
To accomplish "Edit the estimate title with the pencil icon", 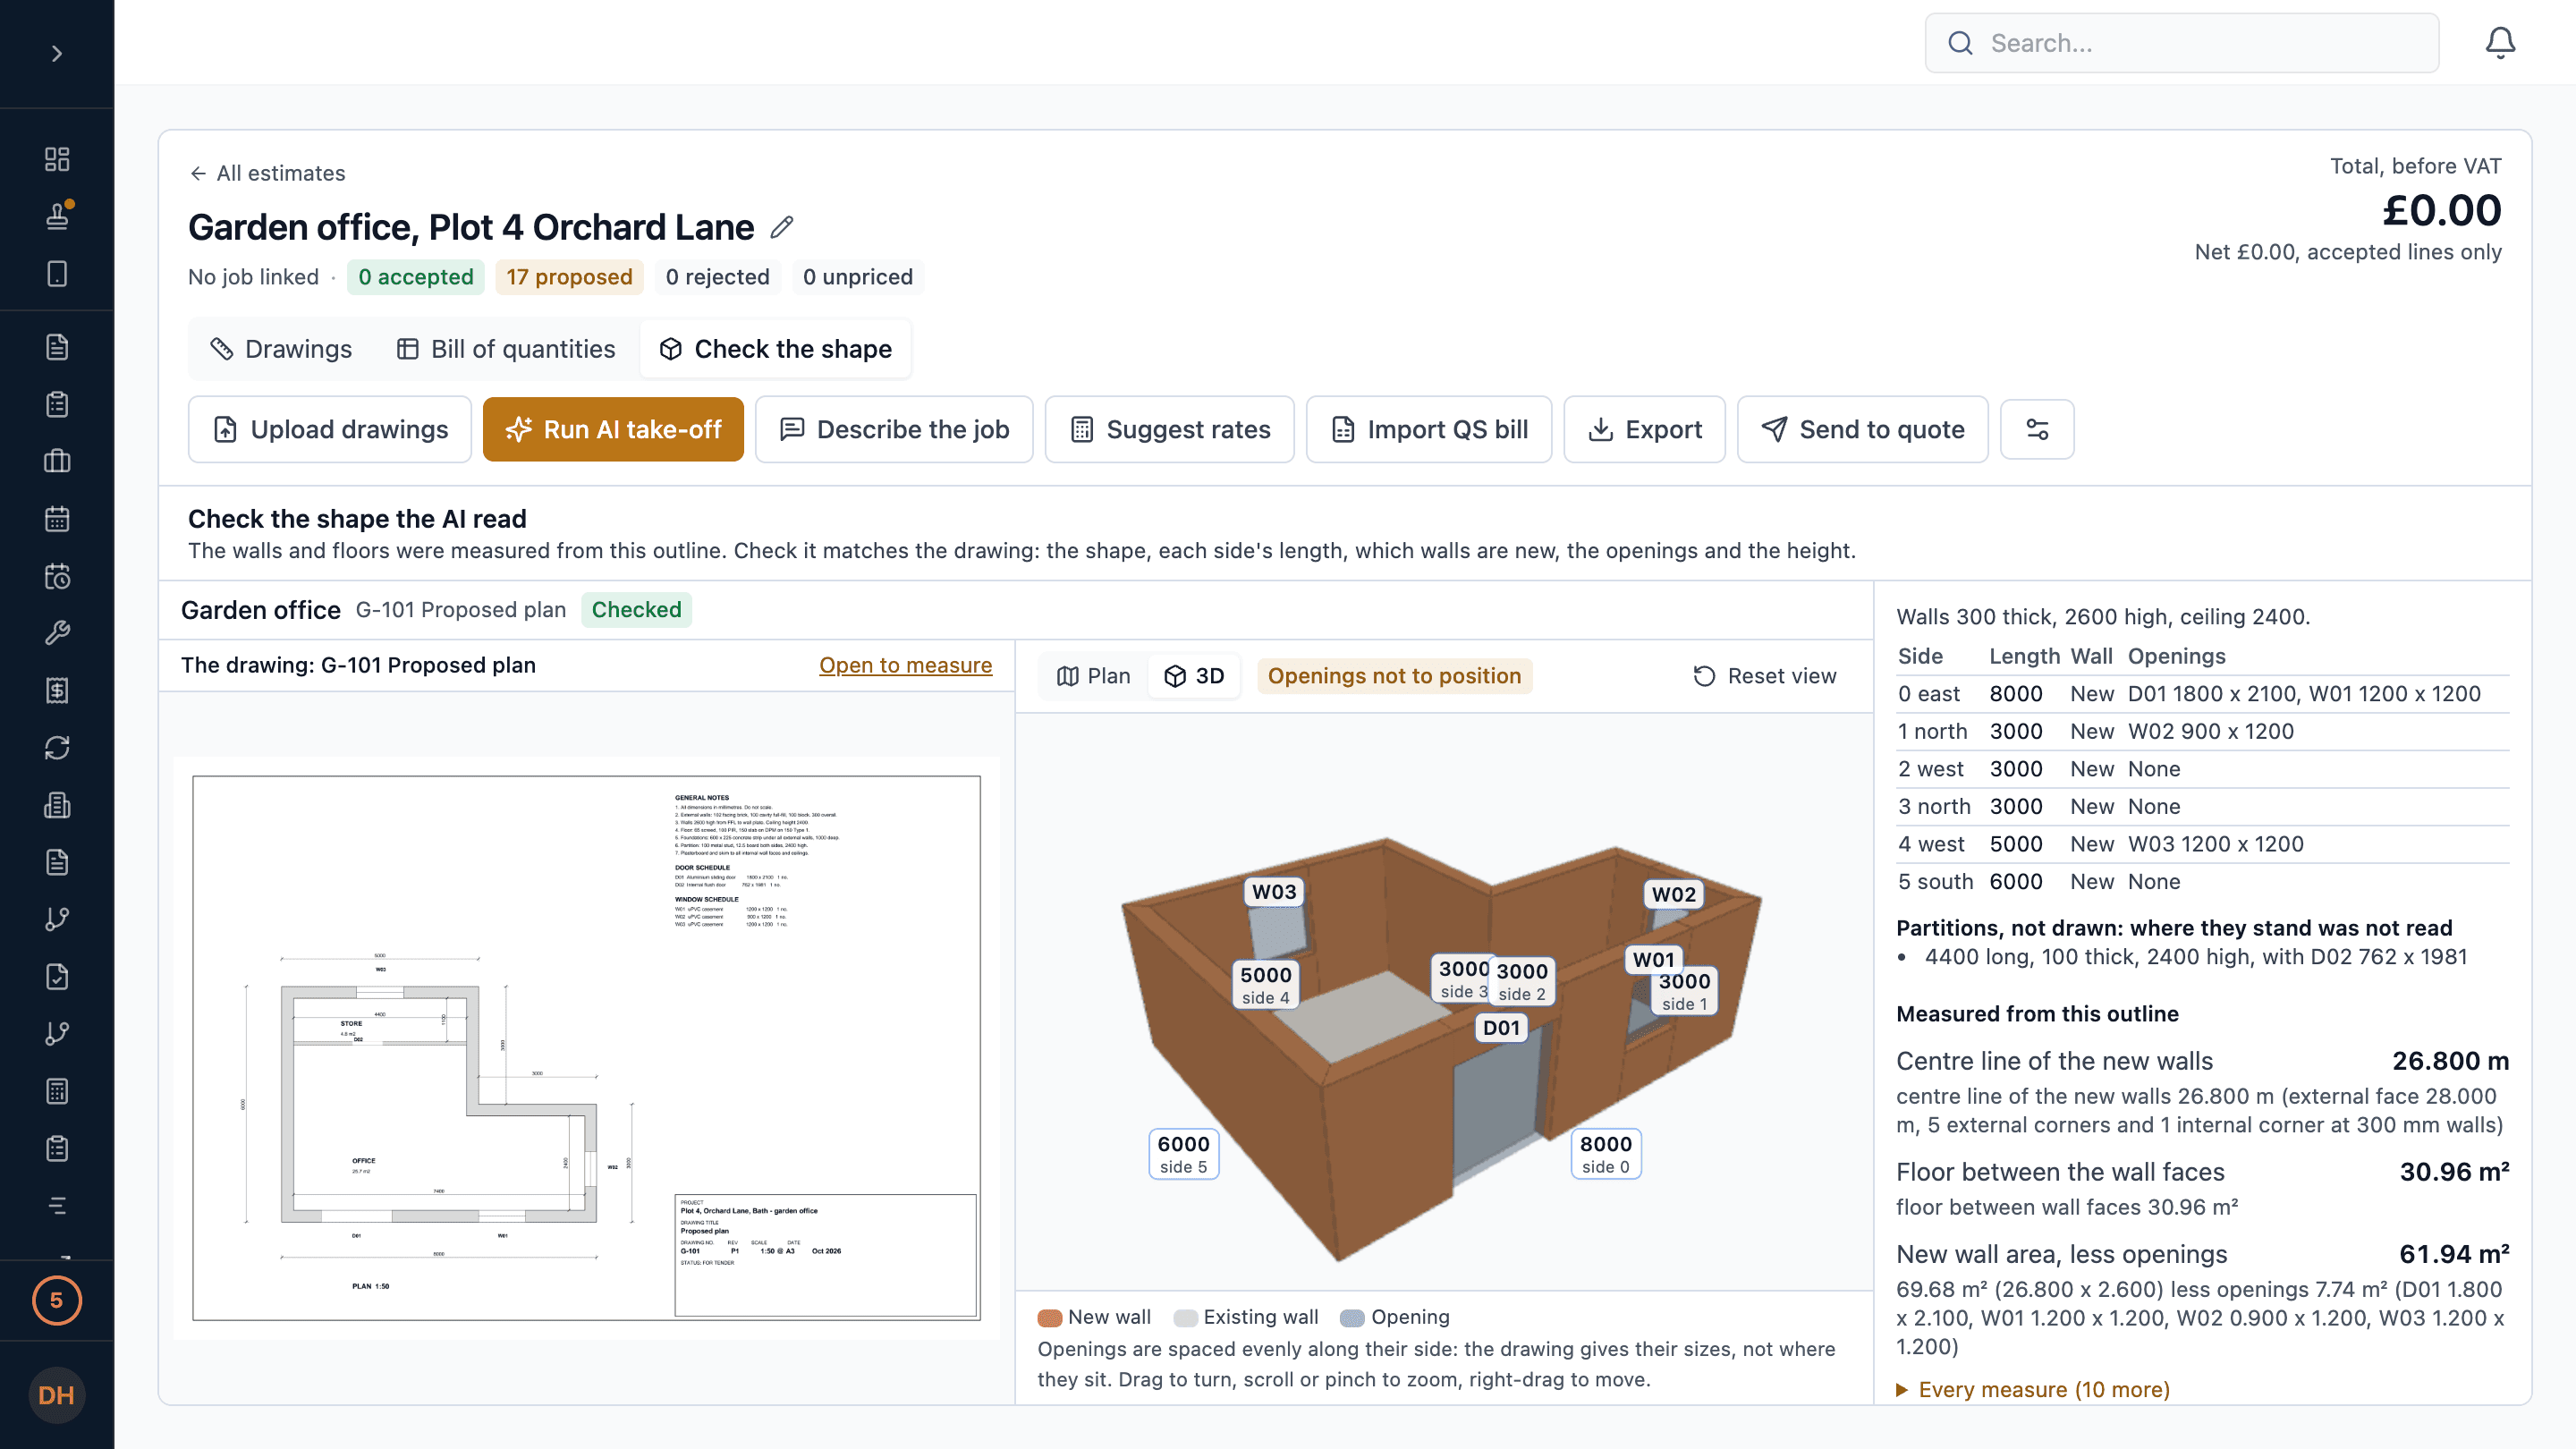I will point(782,227).
